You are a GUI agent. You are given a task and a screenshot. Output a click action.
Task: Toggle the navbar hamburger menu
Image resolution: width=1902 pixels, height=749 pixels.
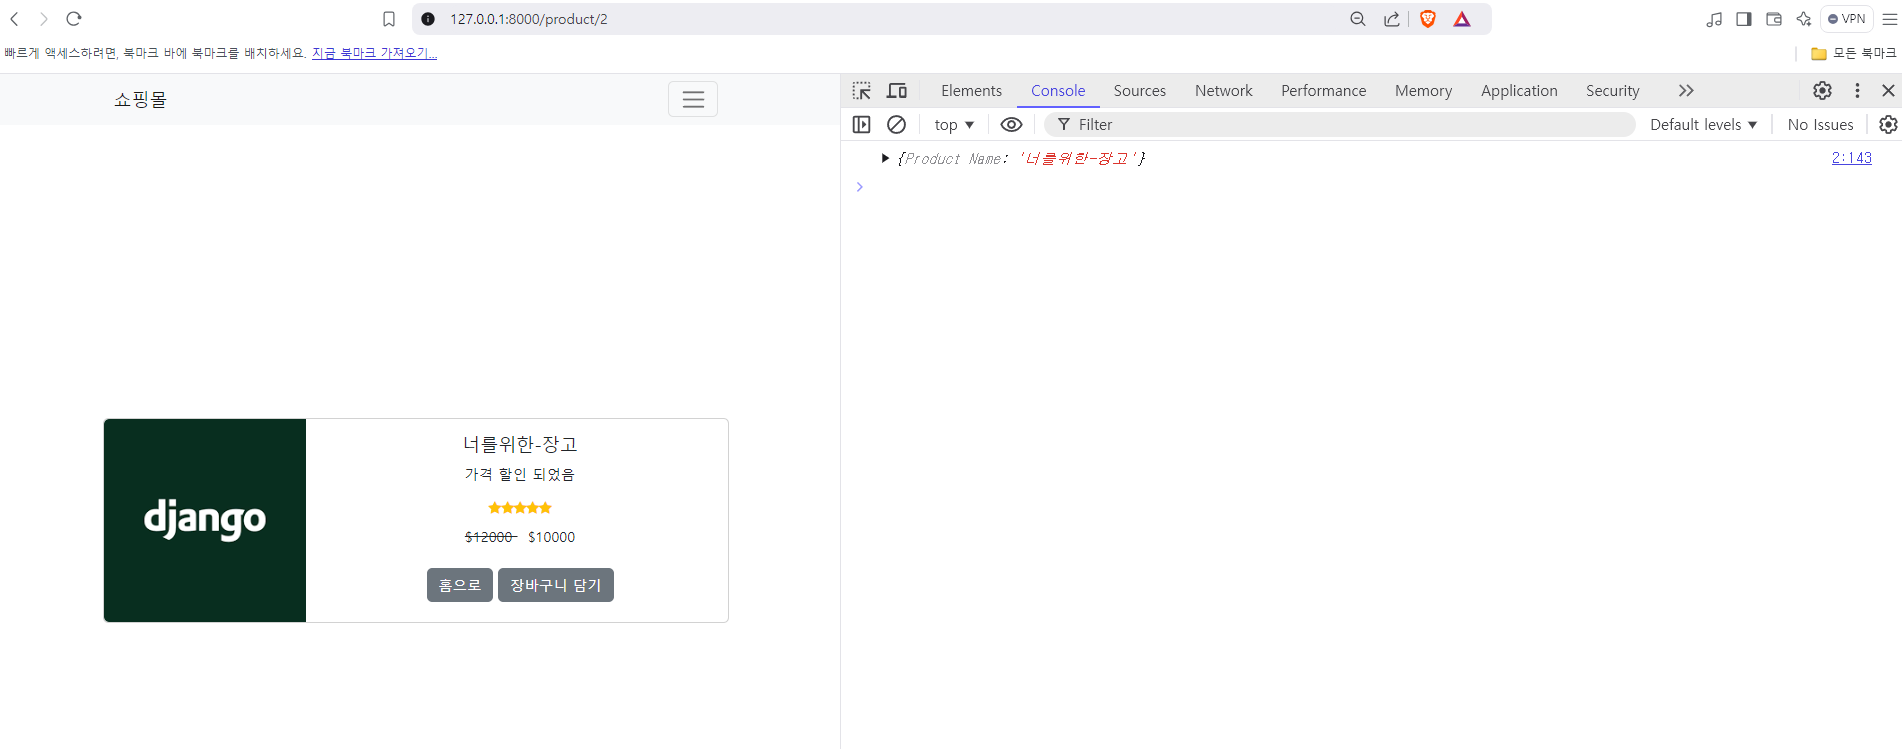click(x=693, y=99)
